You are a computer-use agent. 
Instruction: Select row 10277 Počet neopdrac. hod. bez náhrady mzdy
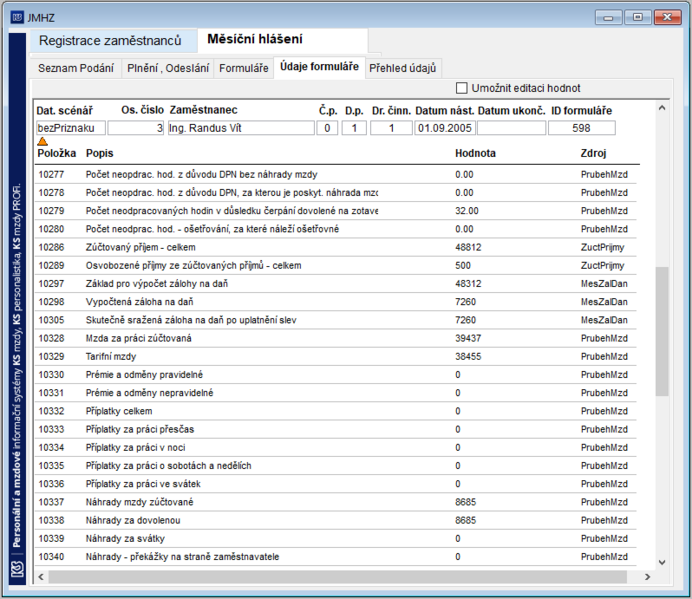(x=335, y=174)
